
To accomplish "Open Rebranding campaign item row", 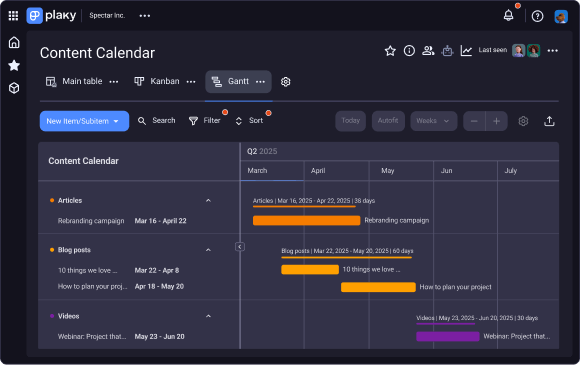I will (x=91, y=221).
